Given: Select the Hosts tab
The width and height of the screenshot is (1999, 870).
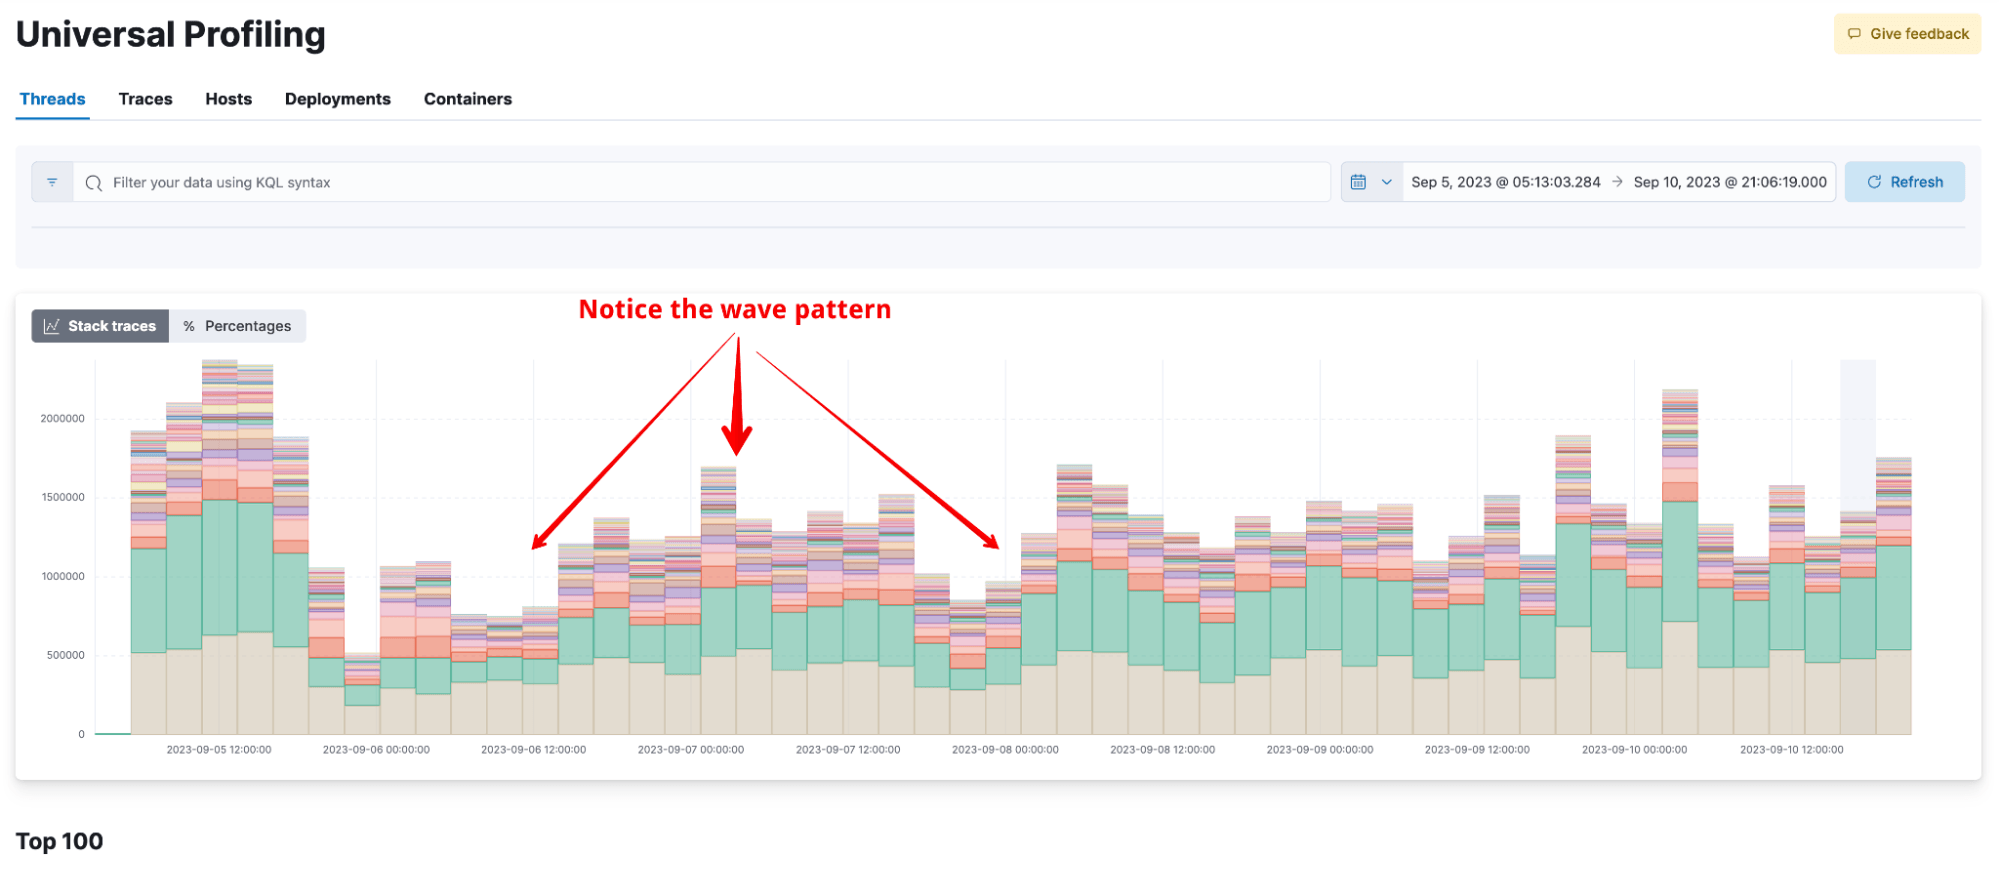Looking at the screenshot, I should 228,99.
